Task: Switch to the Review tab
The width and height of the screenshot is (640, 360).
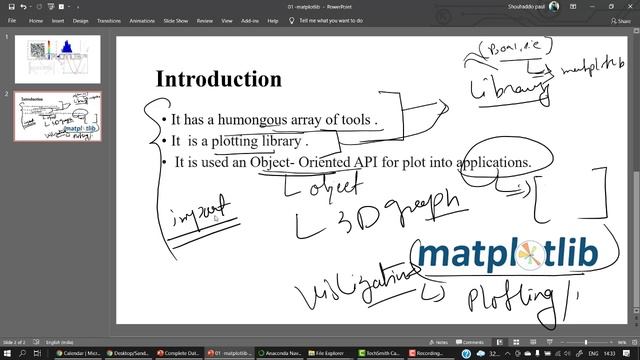Action: pyautogui.click(x=205, y=21)
